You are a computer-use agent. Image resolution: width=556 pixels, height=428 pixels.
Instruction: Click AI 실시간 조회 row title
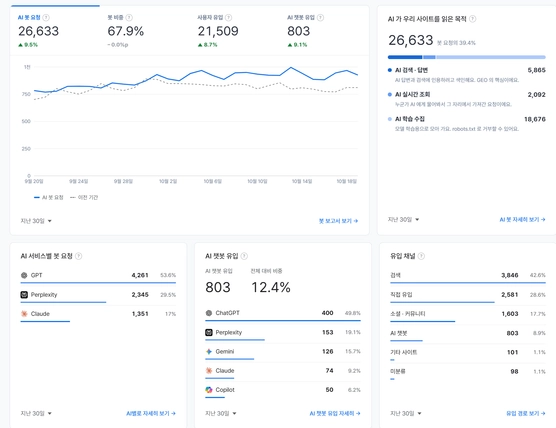pos(412,94)
